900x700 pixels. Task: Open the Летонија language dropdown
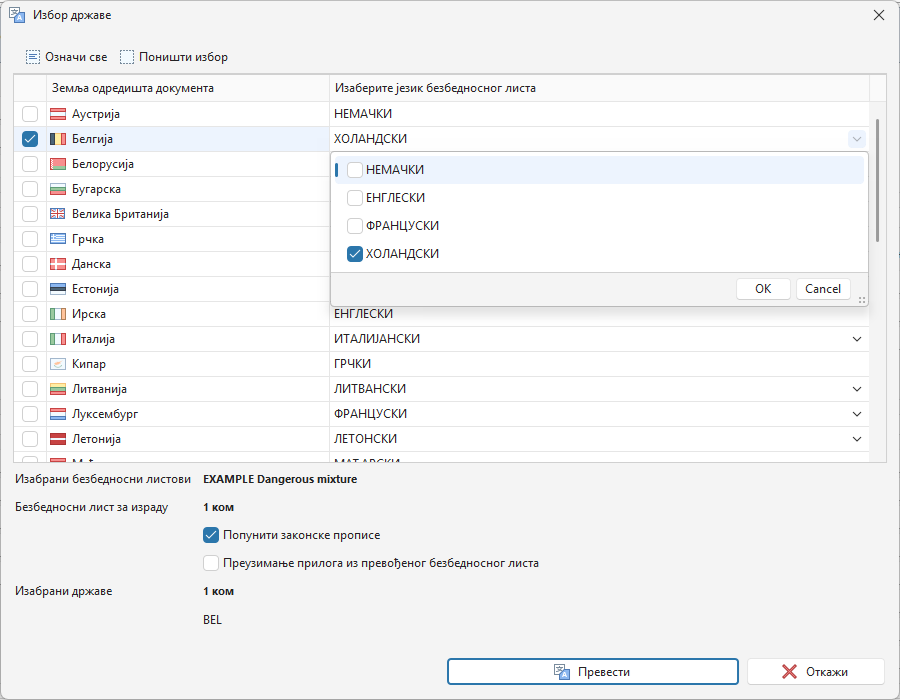pos(857,439)
